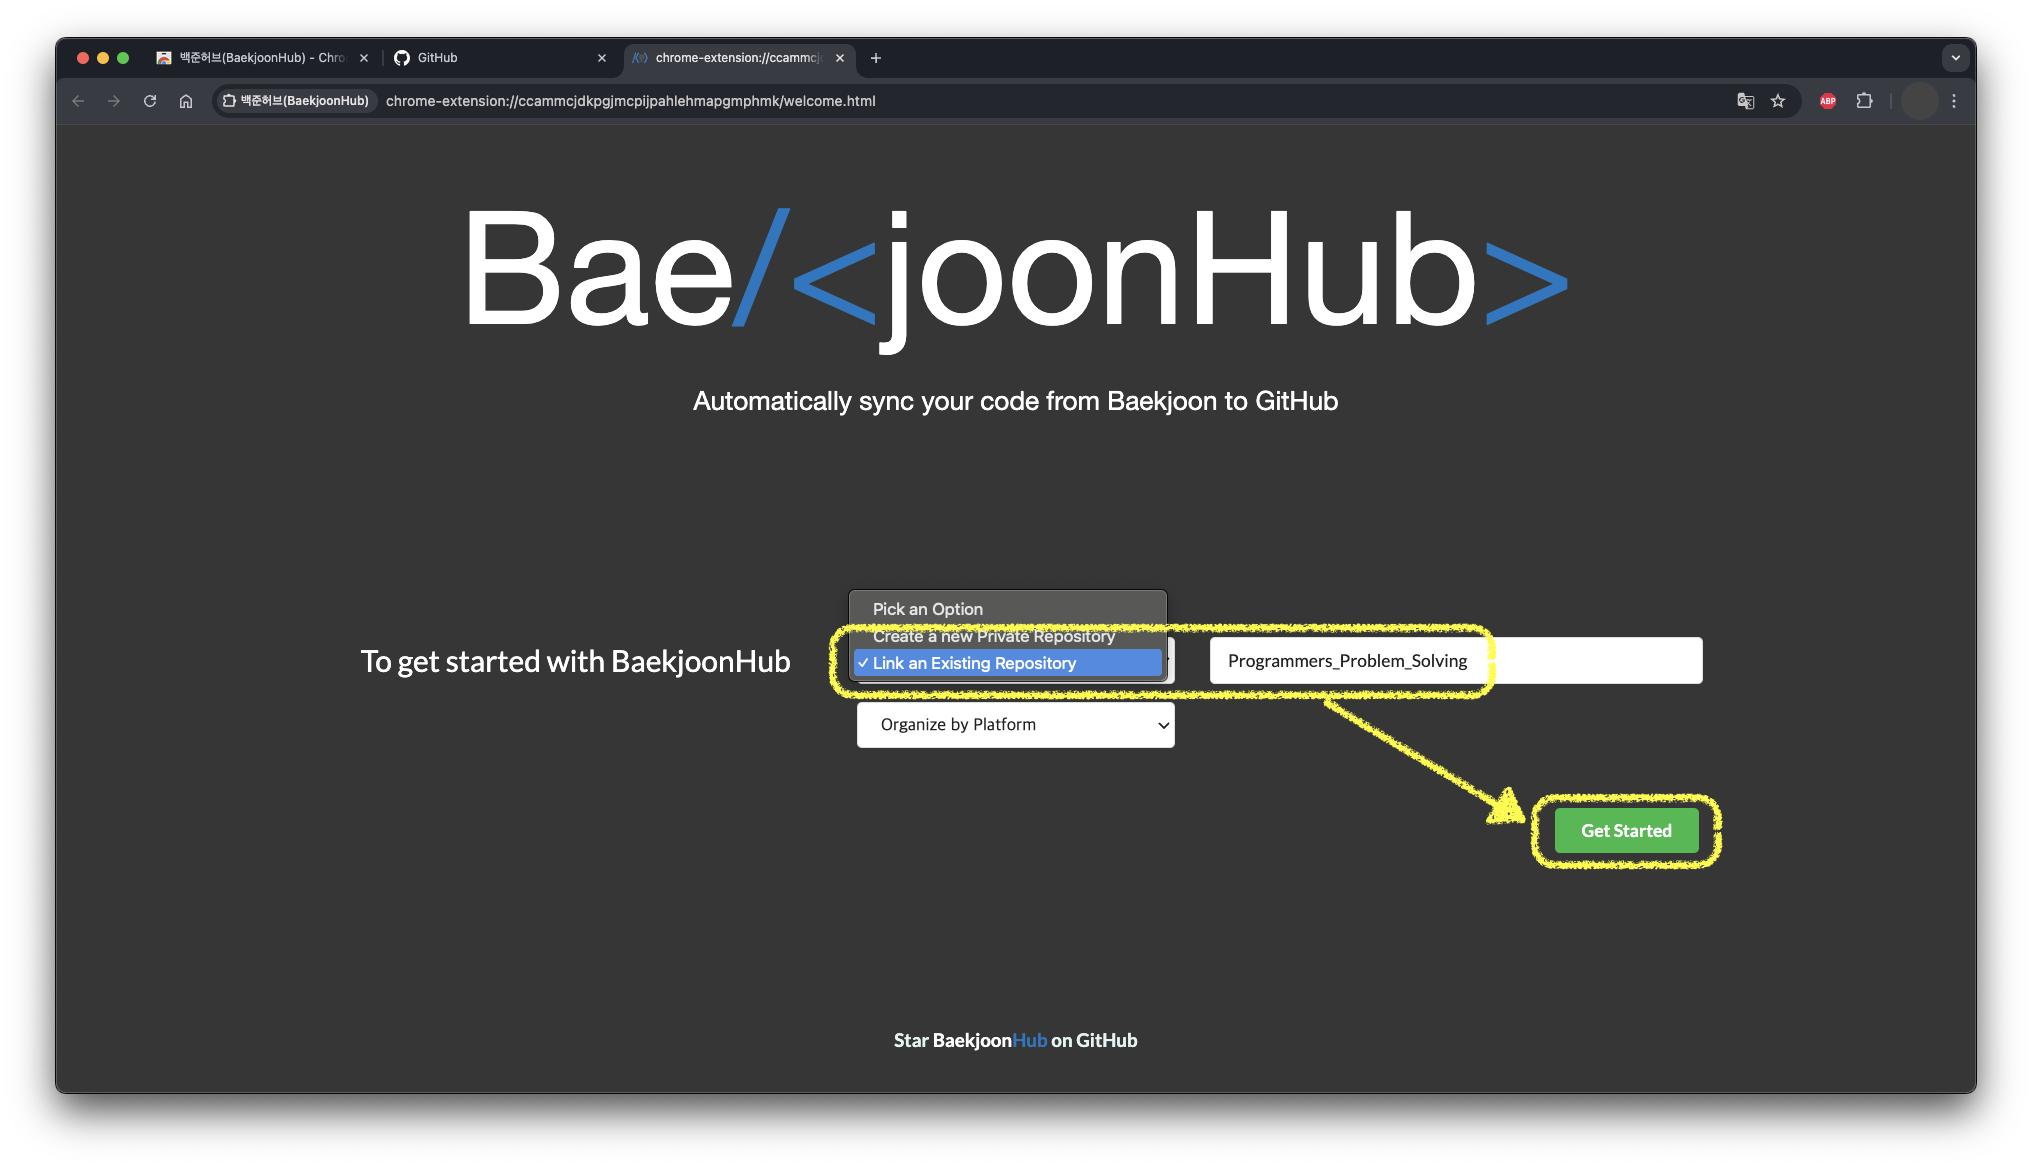Open Star BaekjoonHub on GitHub link
This screenshot has width=2032, height=1167.
pyautogui.click(x=1015, y=1040)
